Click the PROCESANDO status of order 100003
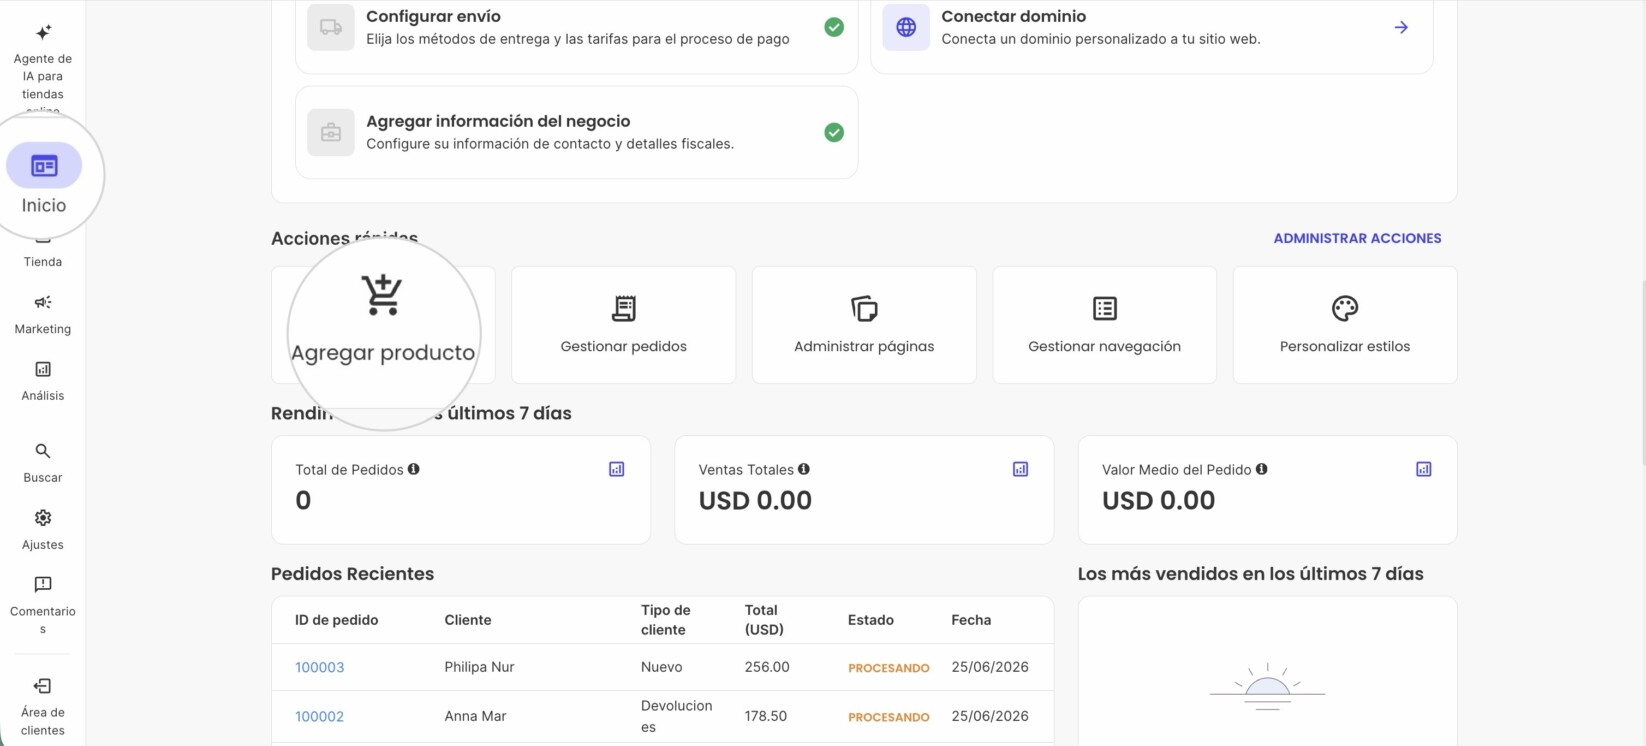The height and width of the screenshot is (746, 1646). point(889,668)
